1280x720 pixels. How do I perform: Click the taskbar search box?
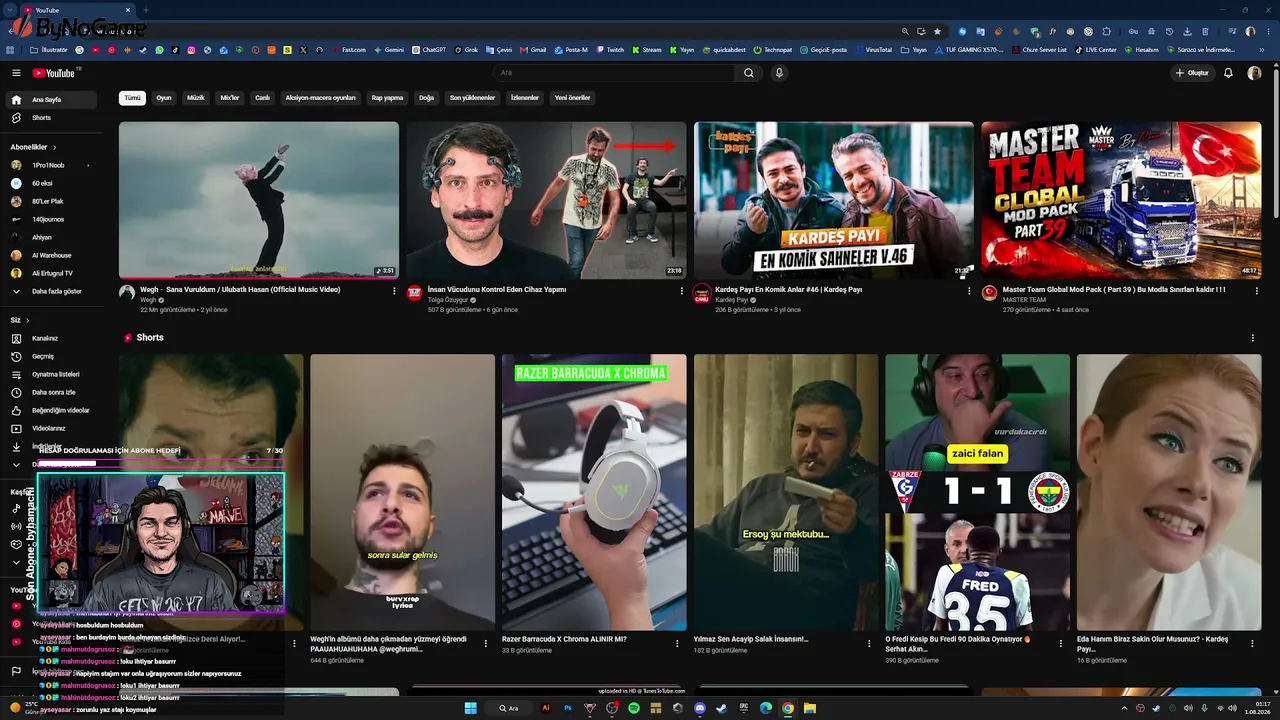tap(510, 708)
